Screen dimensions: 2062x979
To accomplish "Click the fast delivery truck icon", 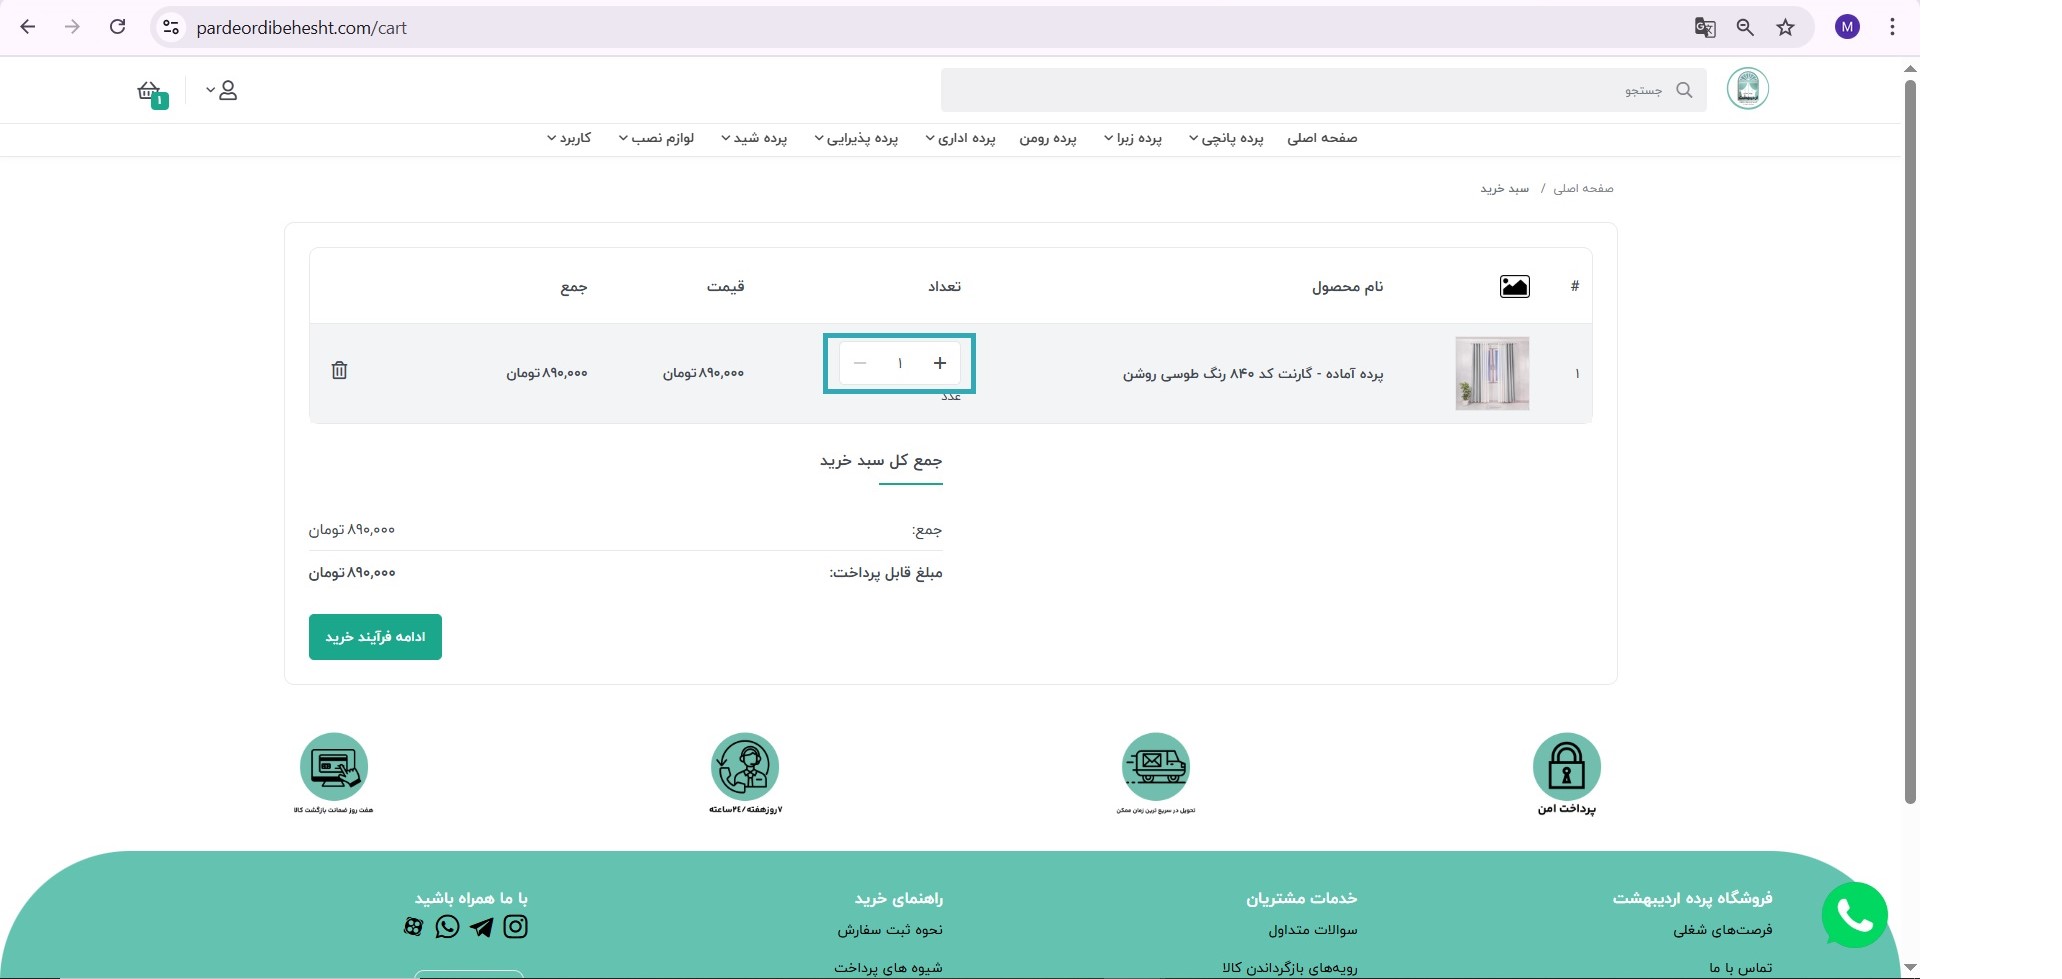I will tap(1158, 768).
